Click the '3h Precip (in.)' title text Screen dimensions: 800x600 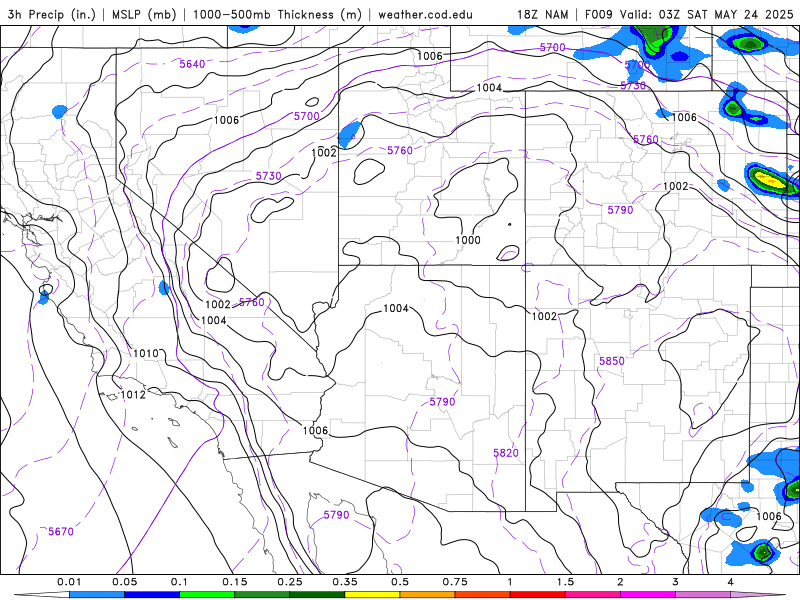(52, 14)
